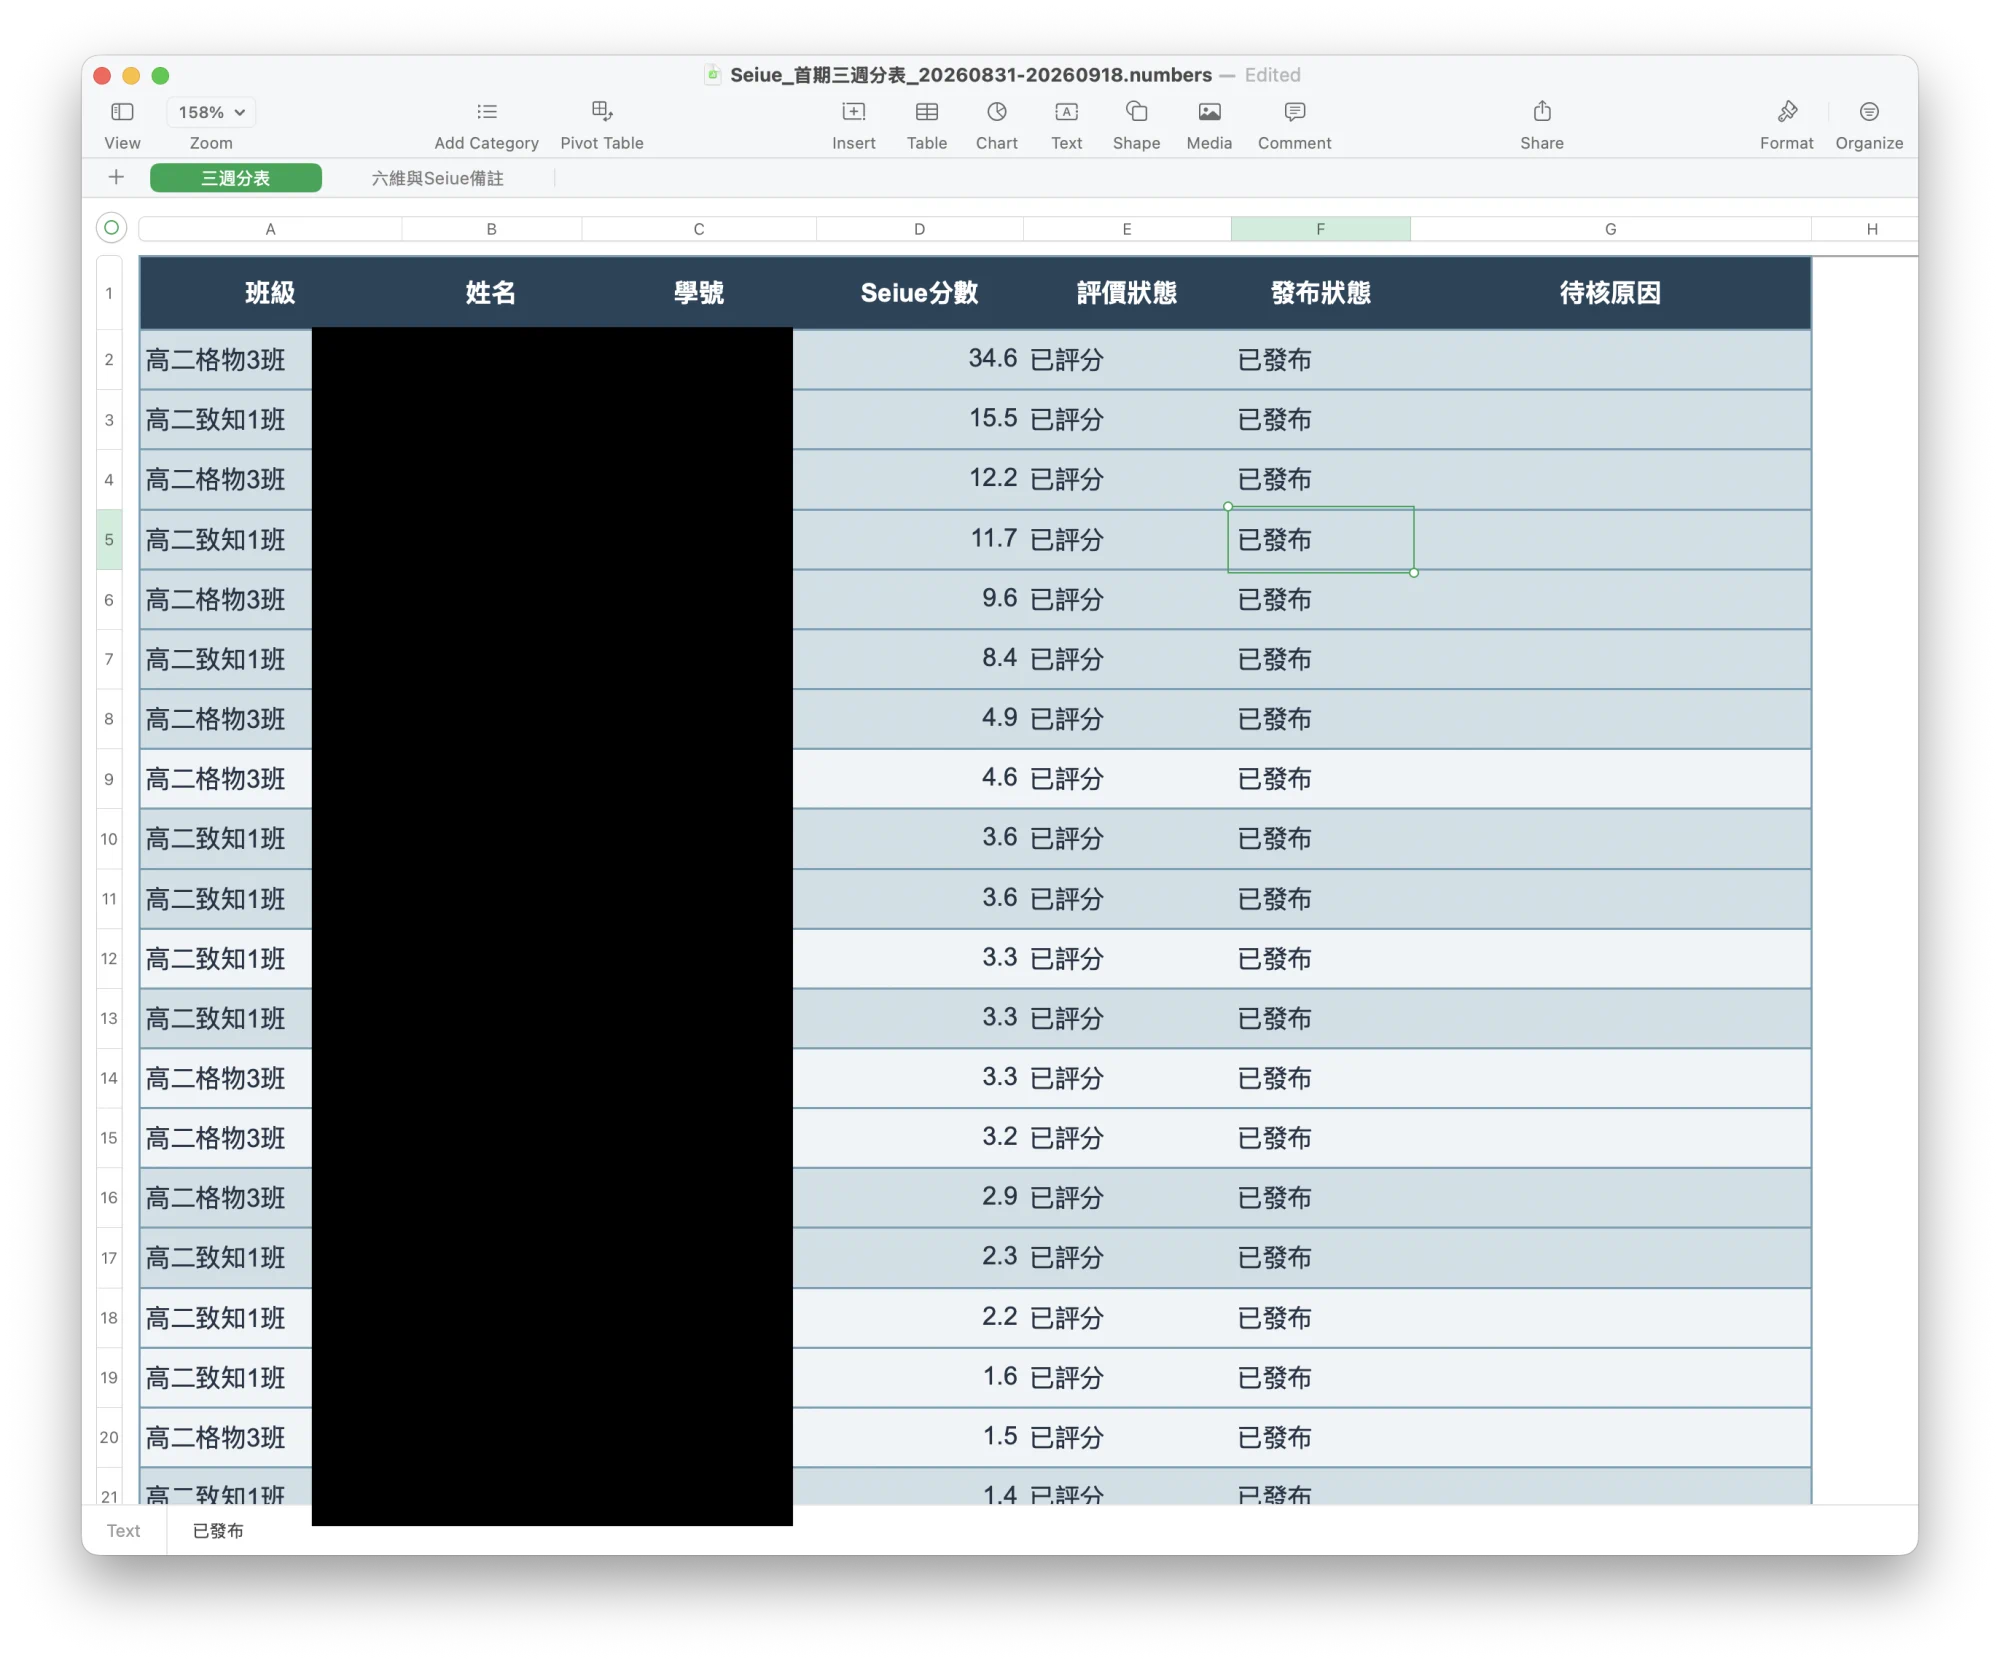Click the Add Category icon

click(x=487, y=112)
